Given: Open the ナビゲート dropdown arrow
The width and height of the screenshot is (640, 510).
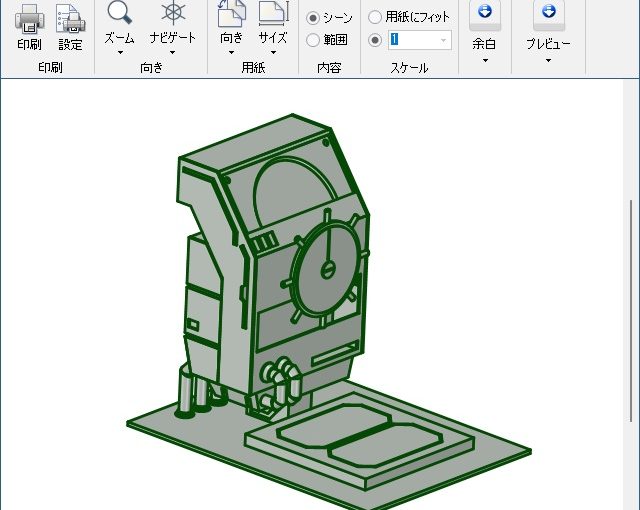Looking at the screenshot, I should point(173,53).
